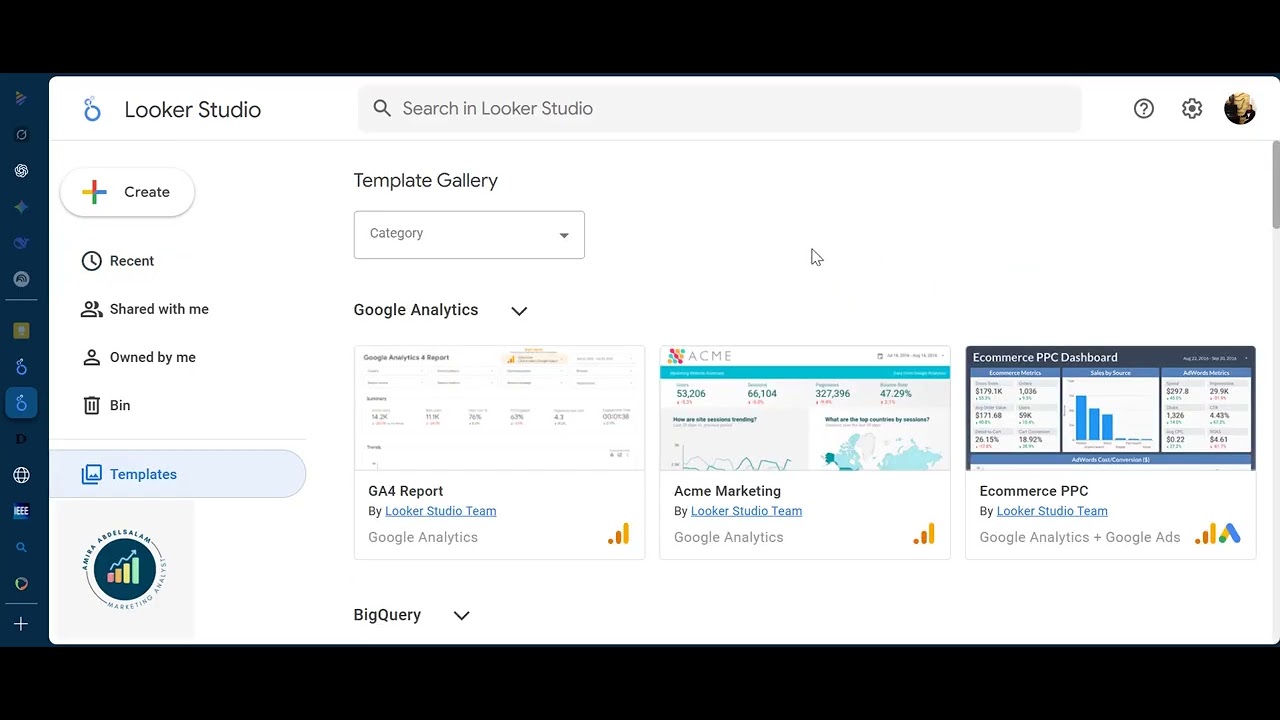Click the Google Analytics + Google Ads label

[x=1080, y=537]
